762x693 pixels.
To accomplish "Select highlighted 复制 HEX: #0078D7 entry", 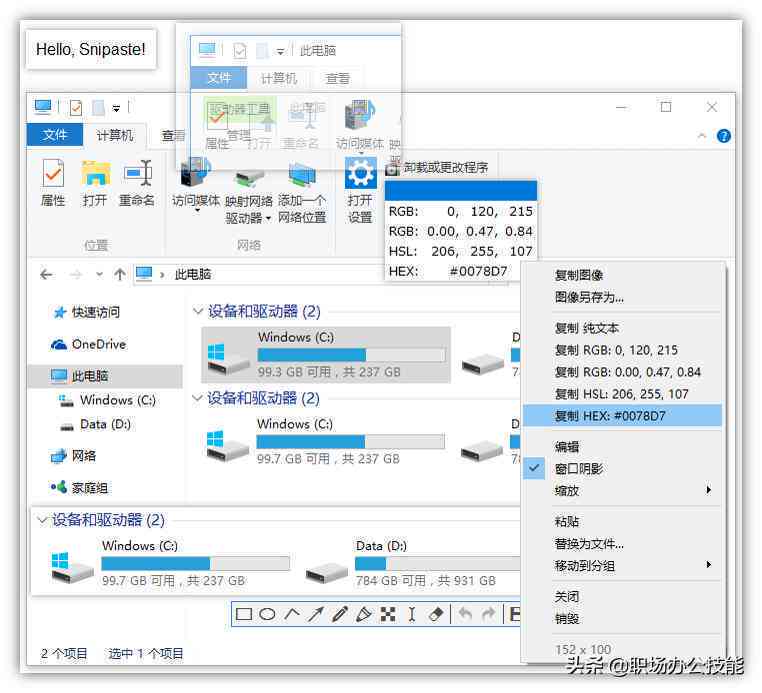I will click(622, 416).
